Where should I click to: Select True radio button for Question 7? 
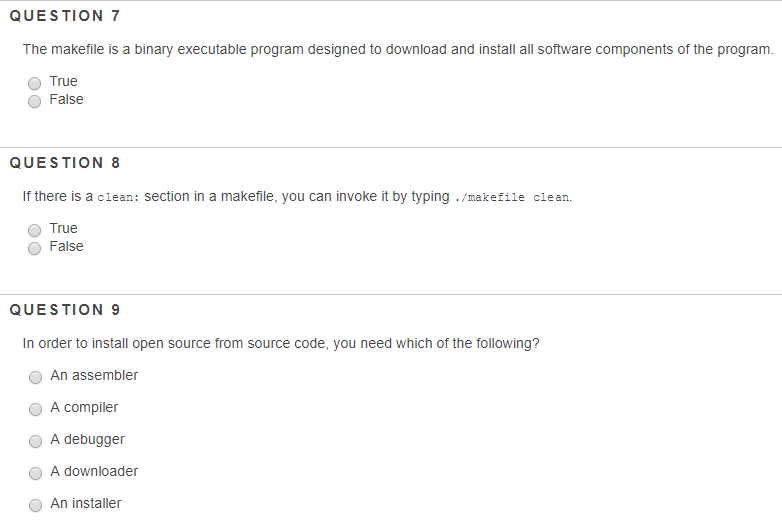34,83
